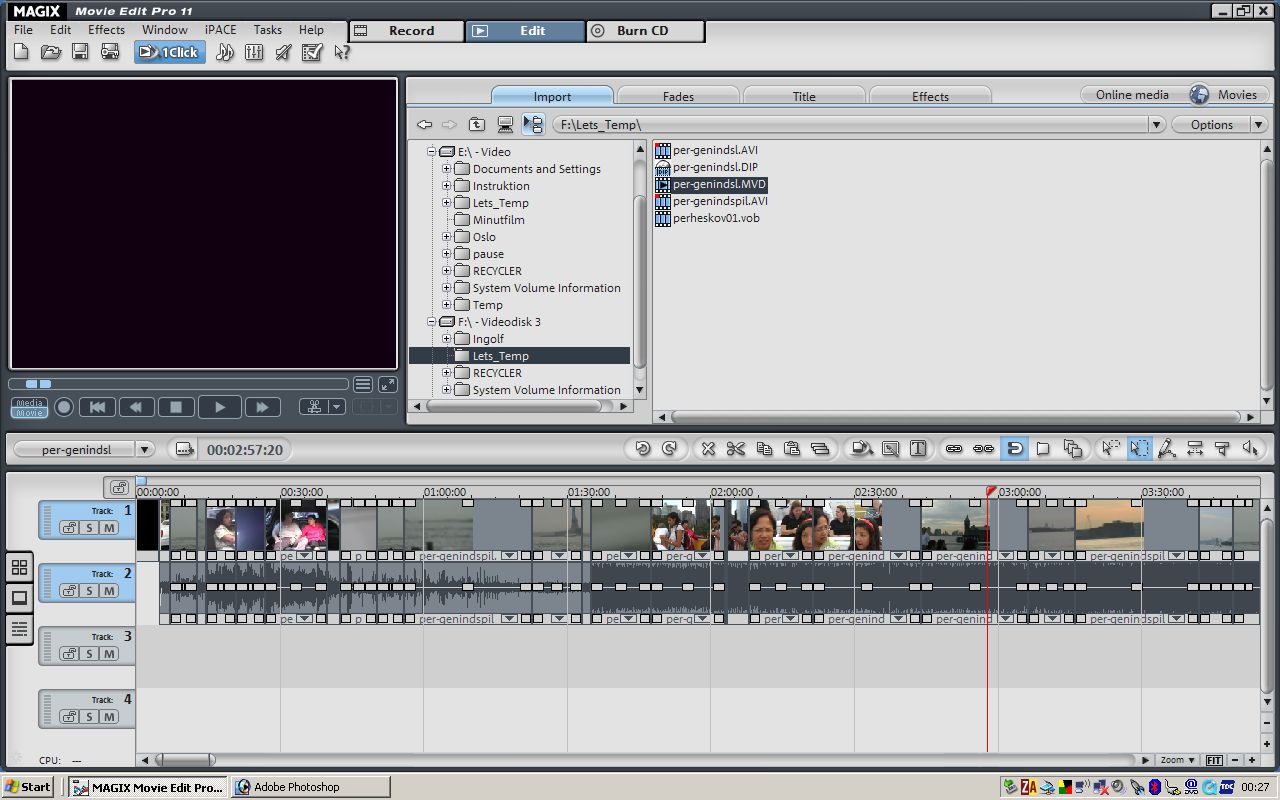Create a new project with the blank page icon

point(21,52)
